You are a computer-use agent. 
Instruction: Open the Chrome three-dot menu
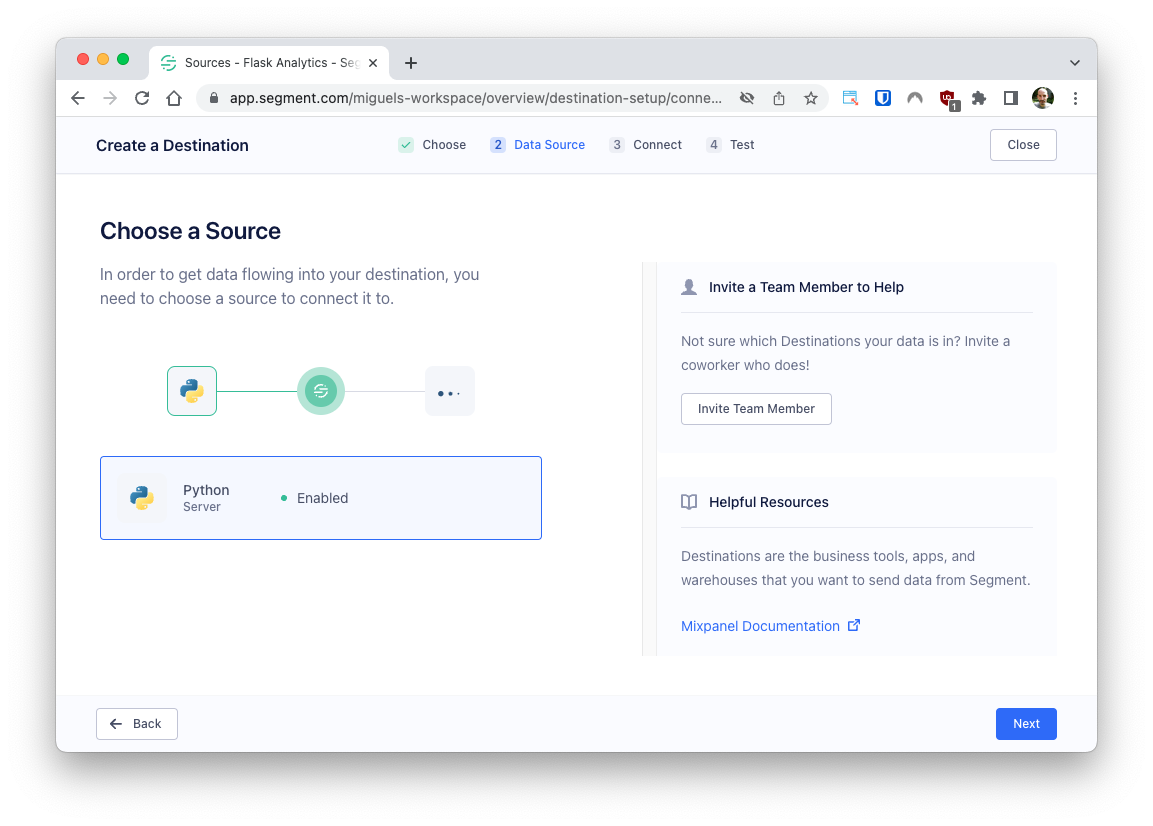tap(1075, 98)
